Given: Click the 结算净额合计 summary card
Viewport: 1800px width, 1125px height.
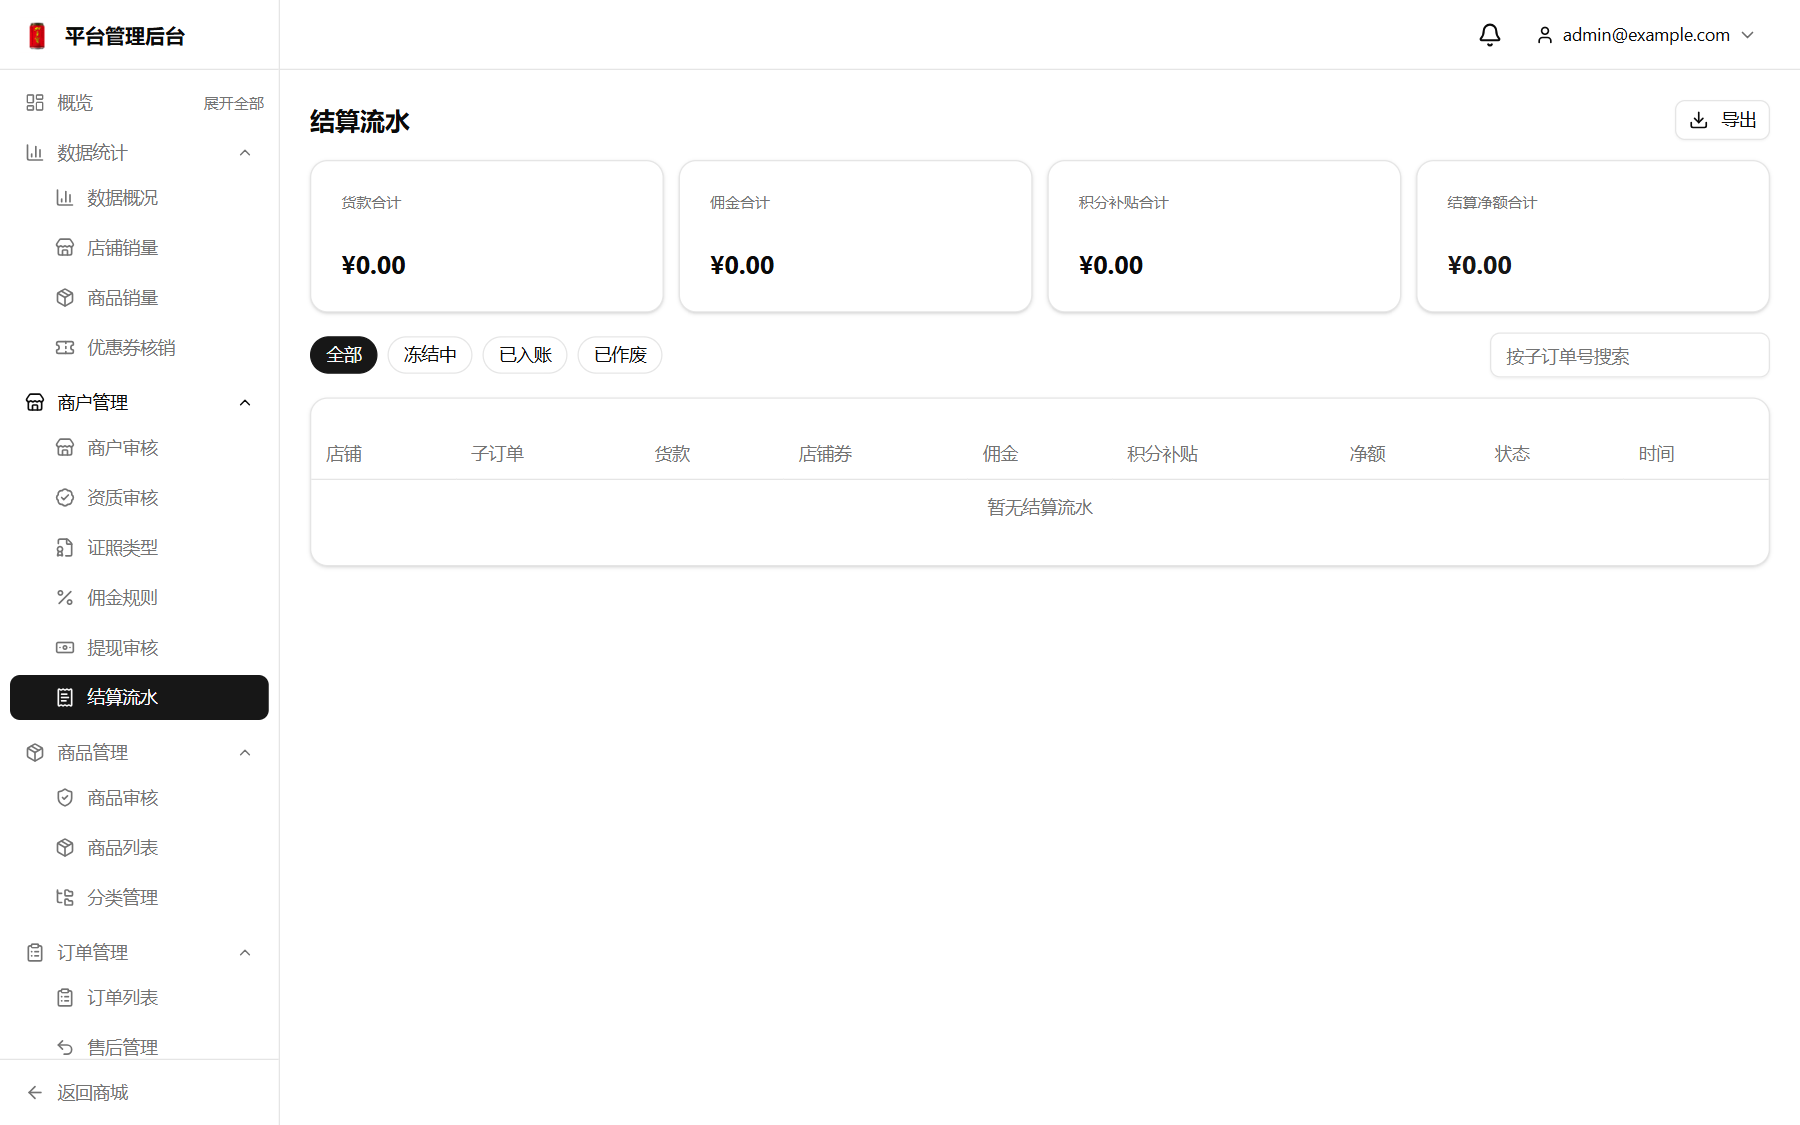Looking at the screenshot, I should [x=1593, y=236].
